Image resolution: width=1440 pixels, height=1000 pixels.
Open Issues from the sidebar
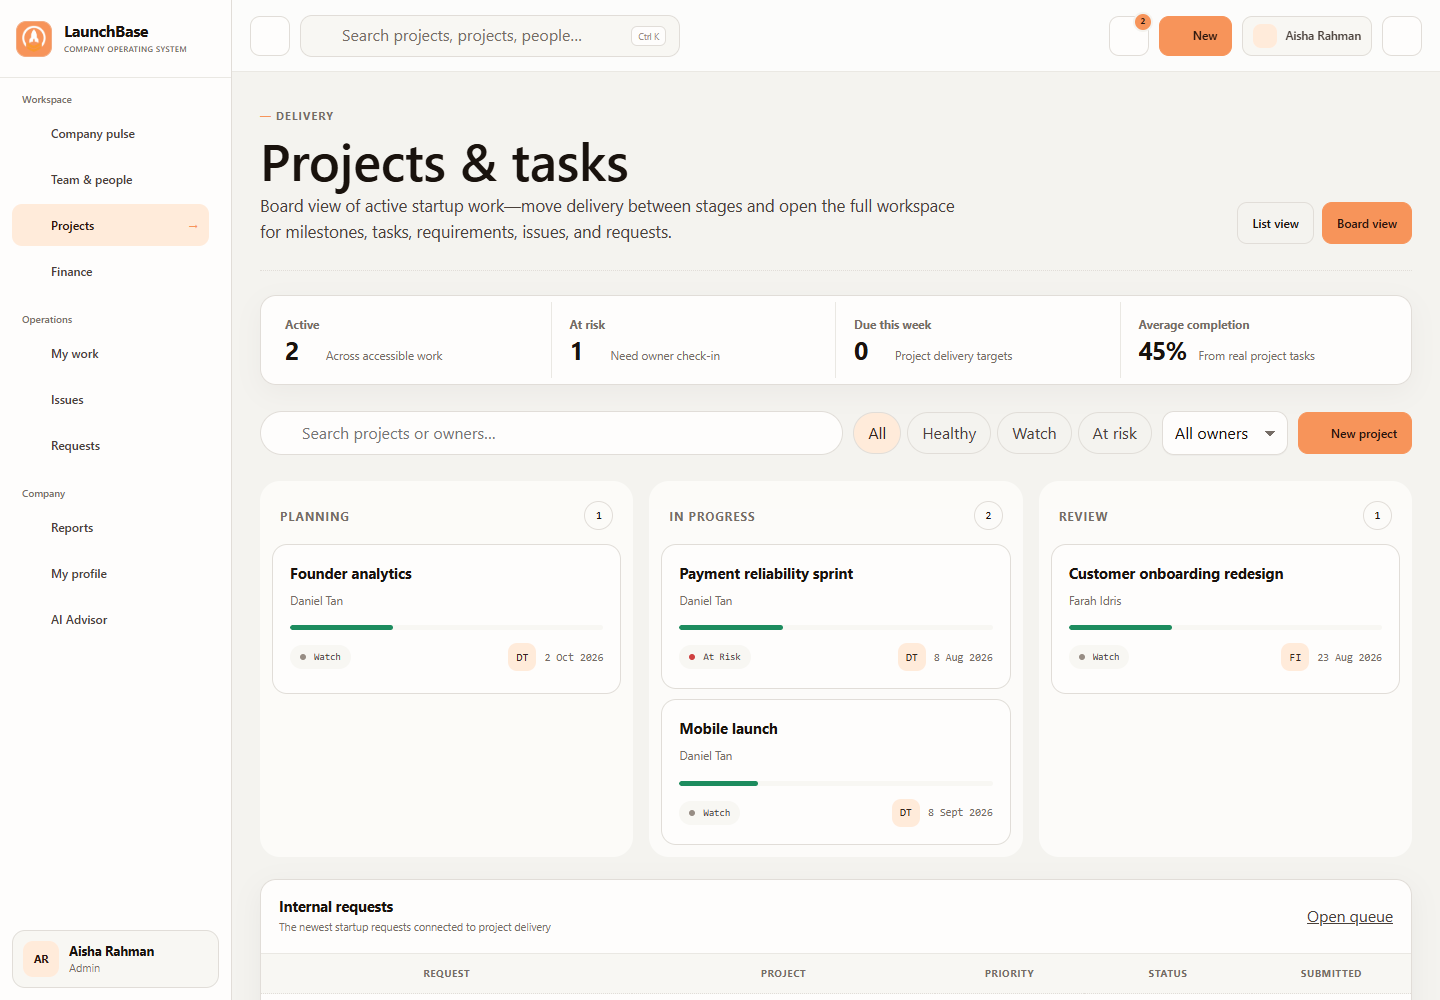coord(110,400)
